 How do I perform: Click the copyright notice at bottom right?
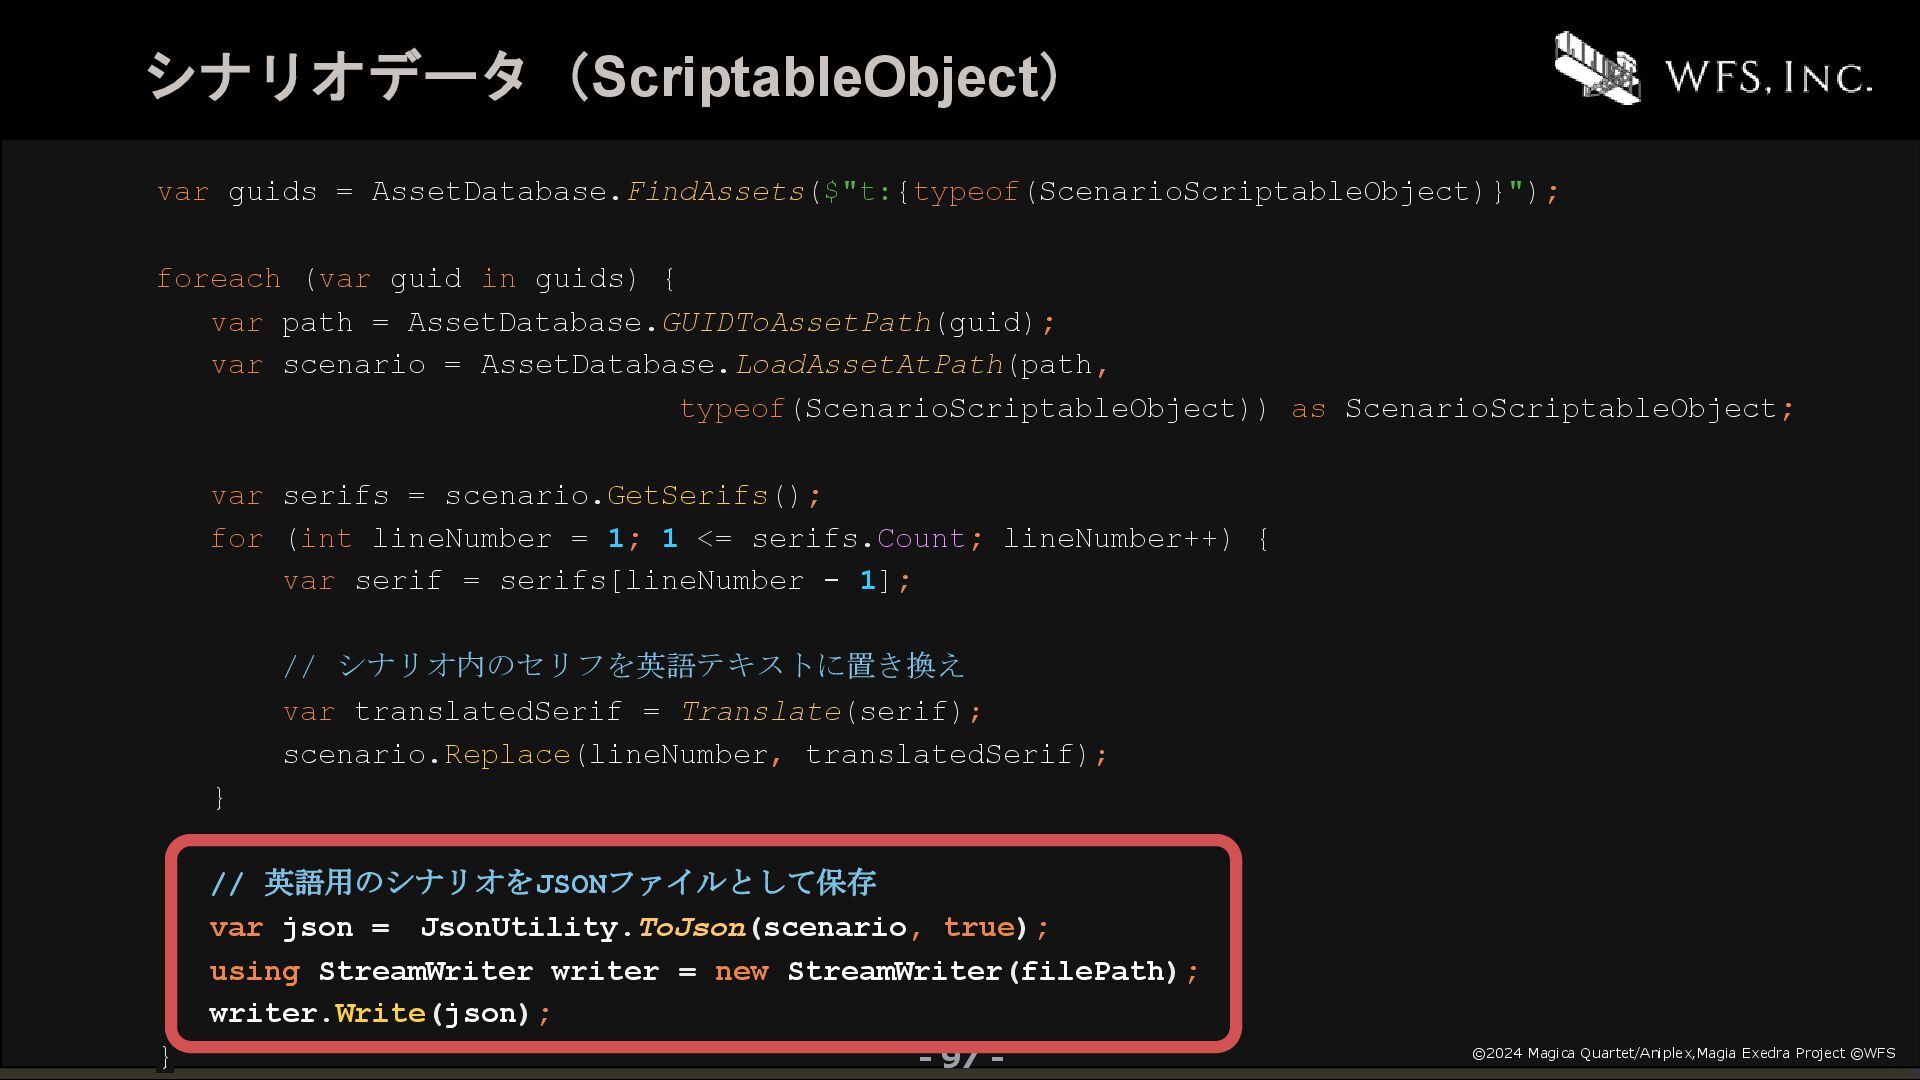coord(1684,1053)
